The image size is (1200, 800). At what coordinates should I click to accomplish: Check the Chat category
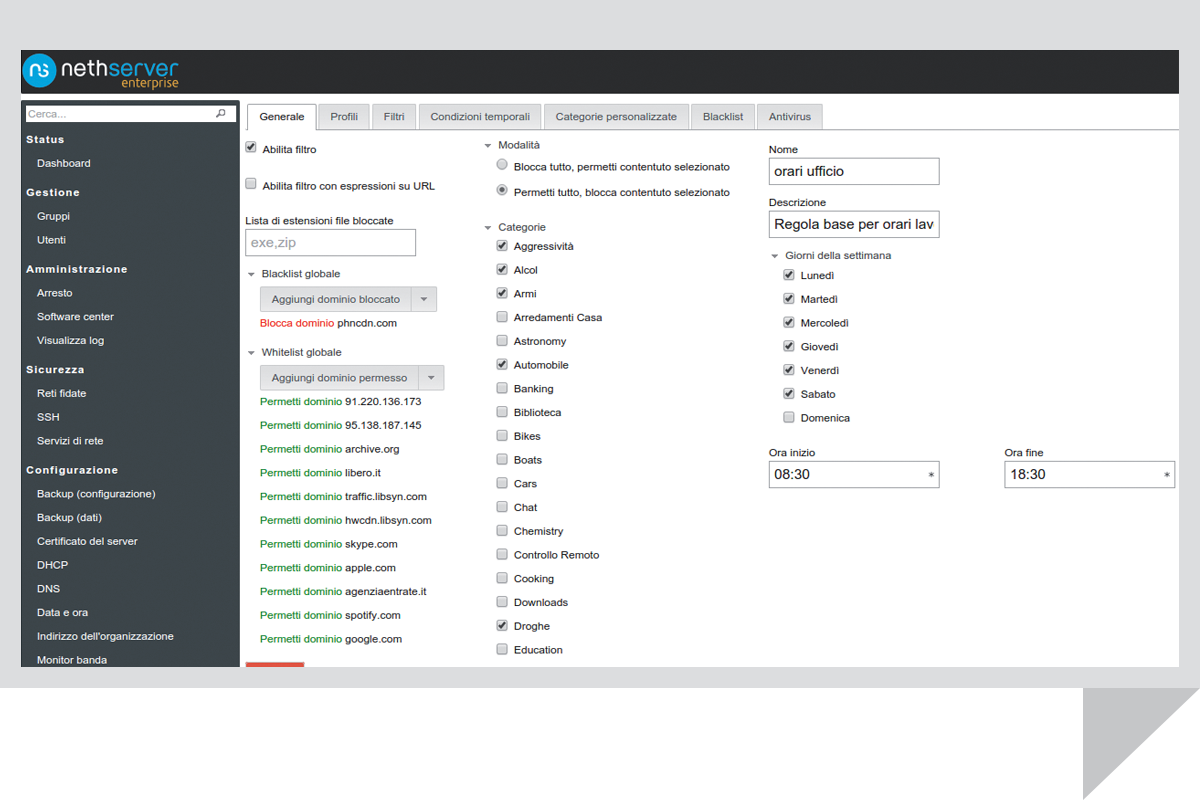[502, 507]
